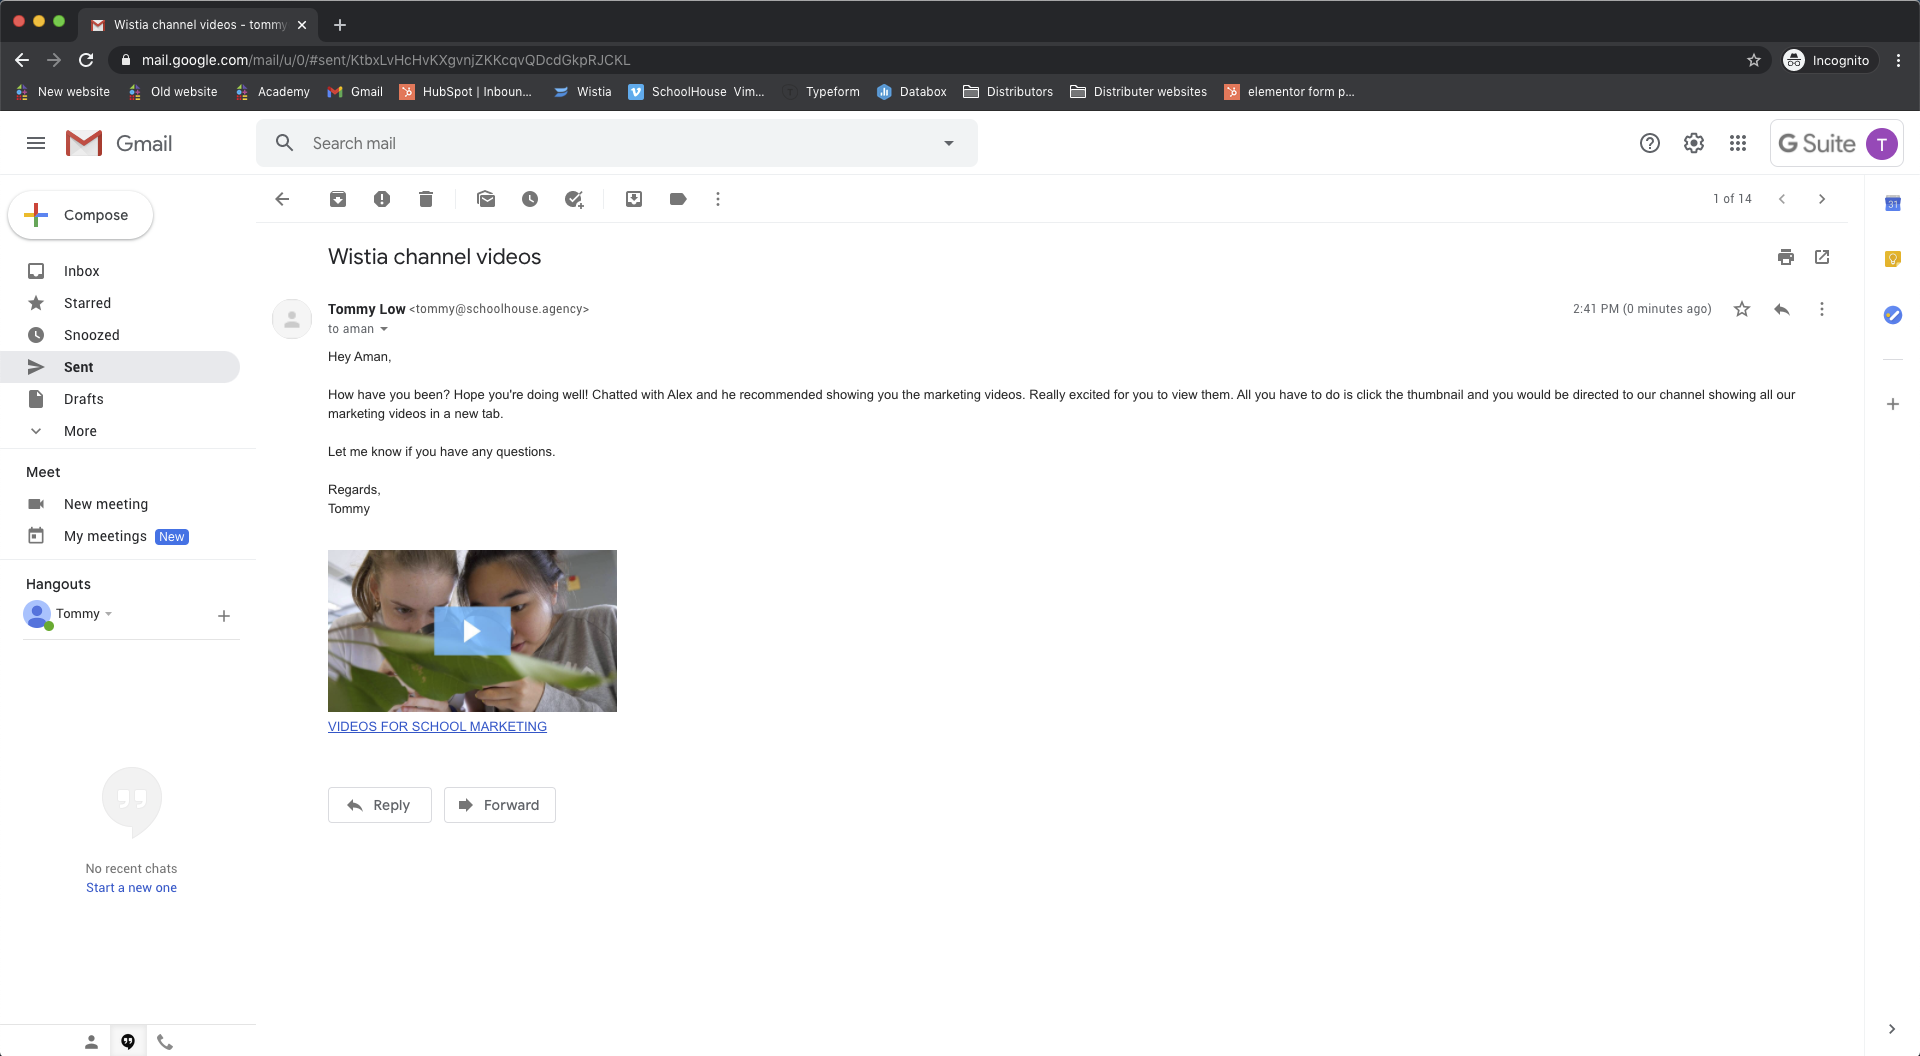
Task: Open Starred folder
Action: pyautogui.click(x=120, y=303)
